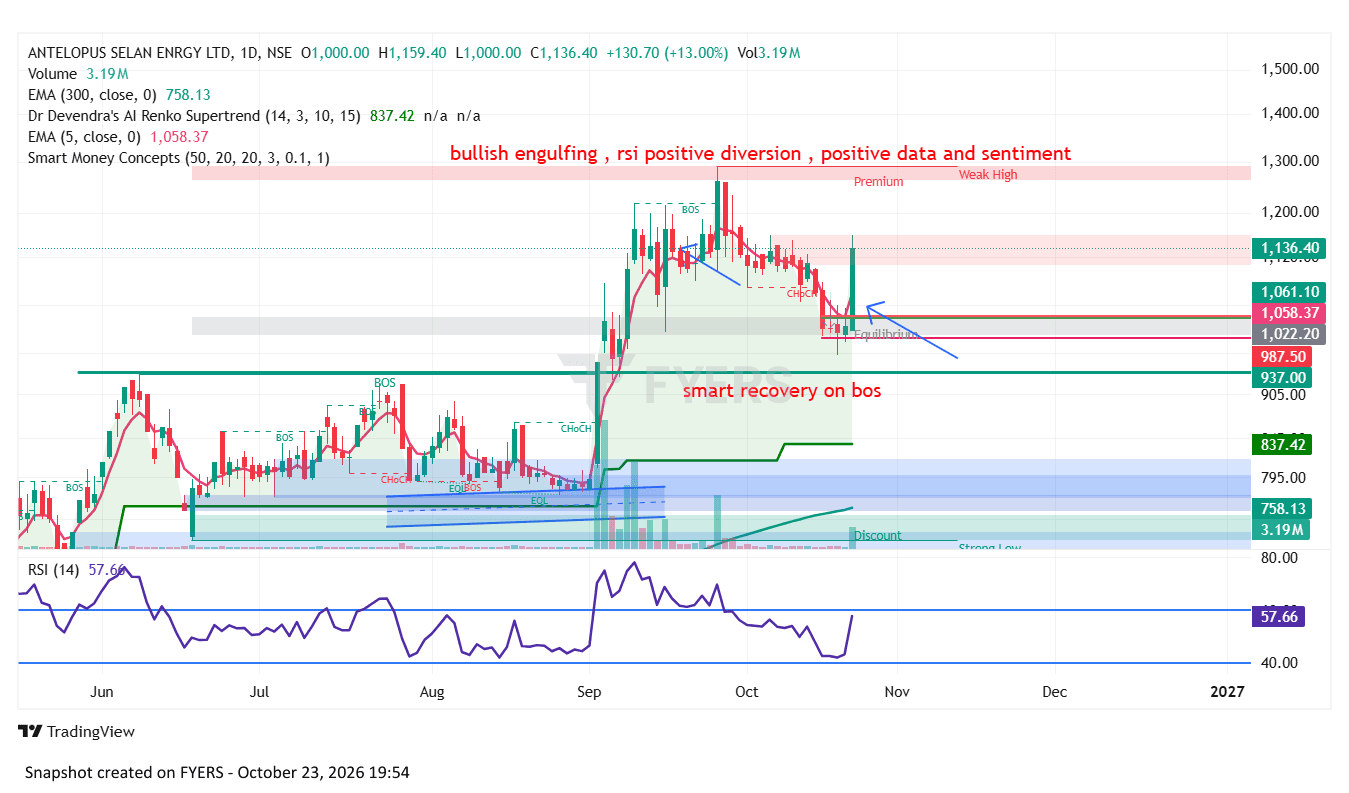
Task: Select the H1,159.40 high value in header
Action: 412,52
